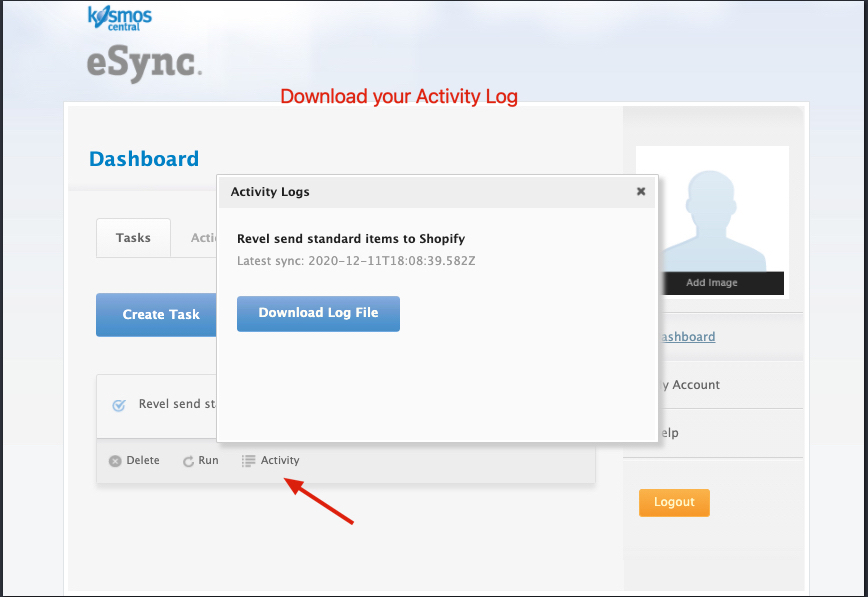Open the Dashboard sidebar link
This screenshot has height=597, width=868.
[x=687, y=337]
